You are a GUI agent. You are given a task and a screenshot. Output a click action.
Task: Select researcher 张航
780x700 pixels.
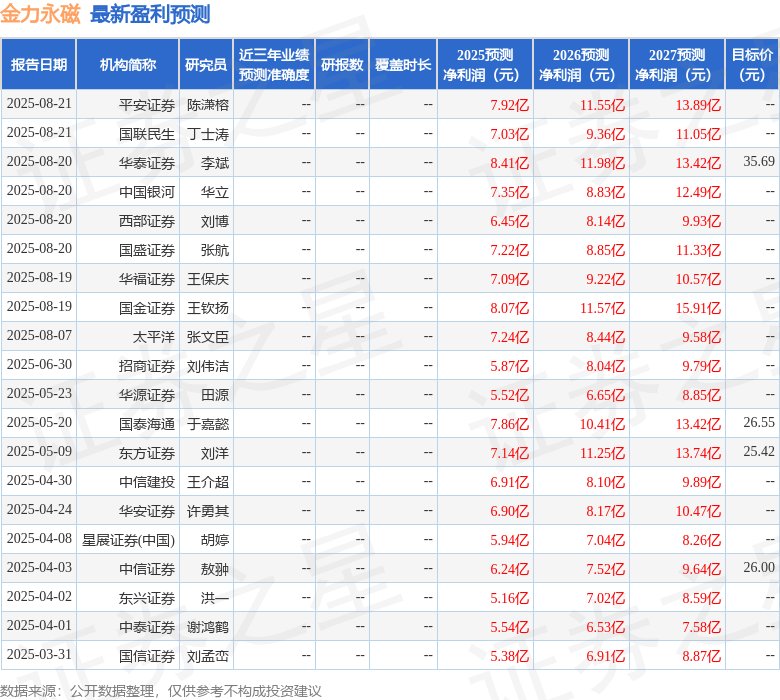click(215, 250)
